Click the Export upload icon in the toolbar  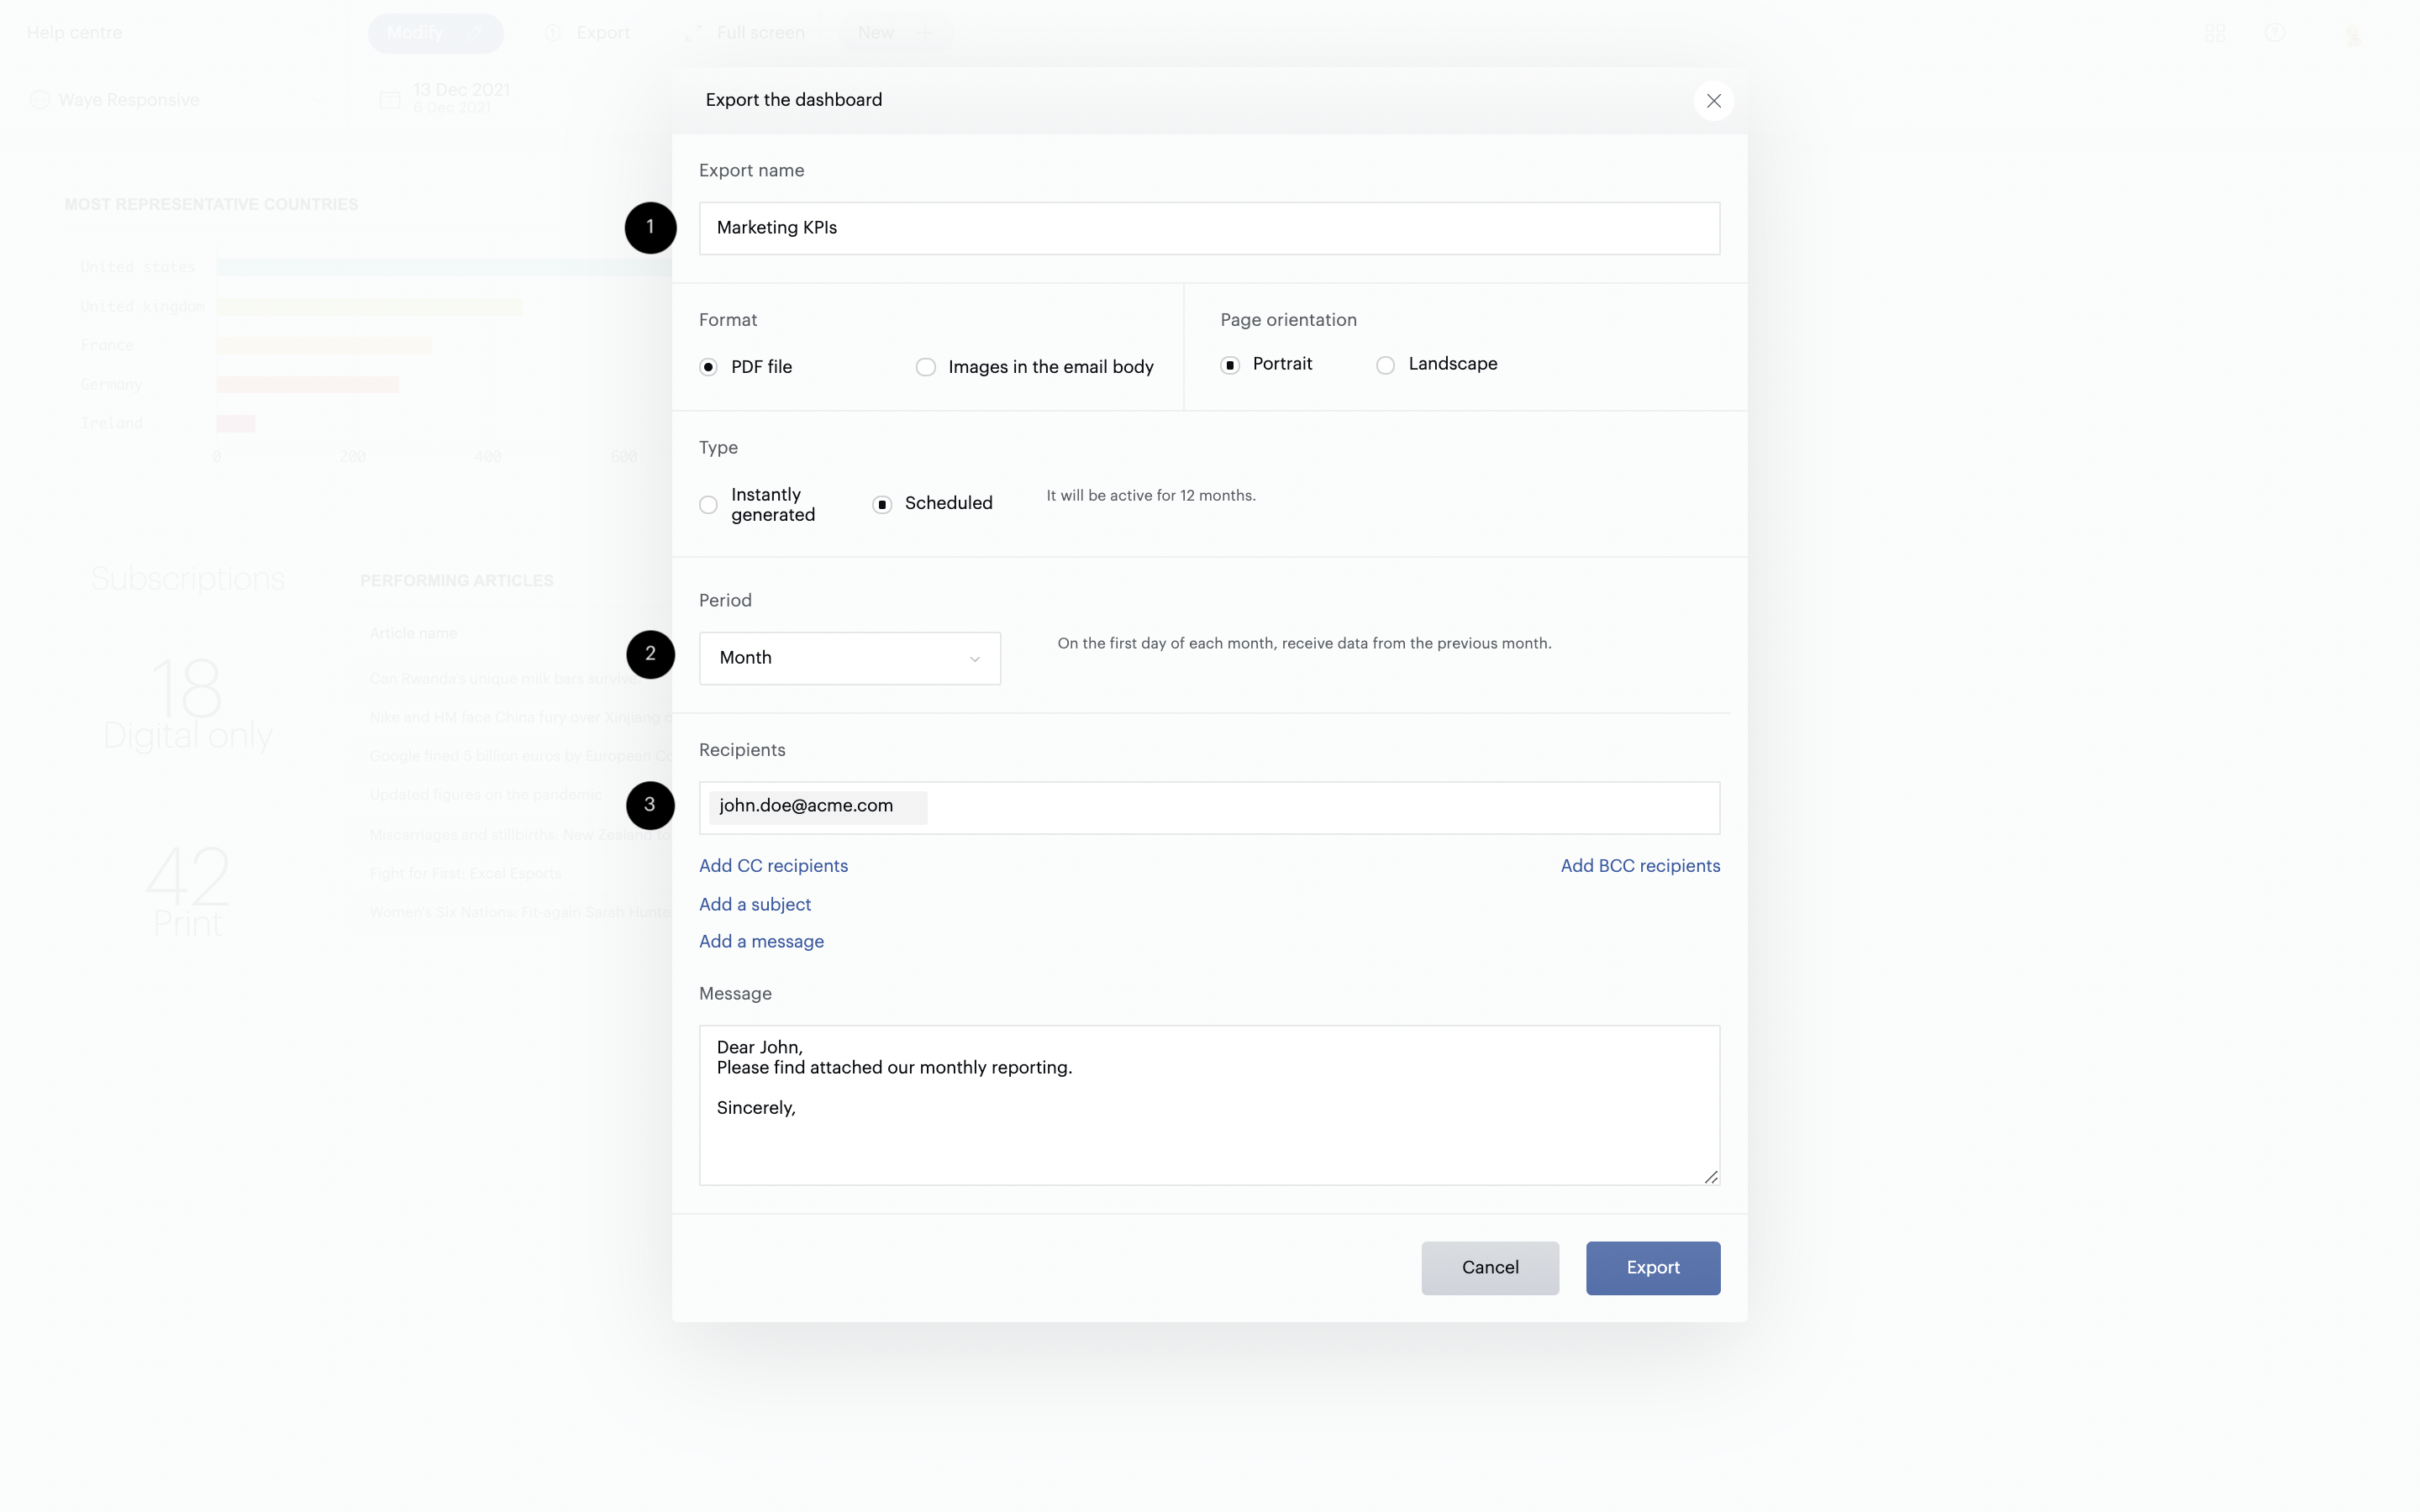tap(554, 32)
